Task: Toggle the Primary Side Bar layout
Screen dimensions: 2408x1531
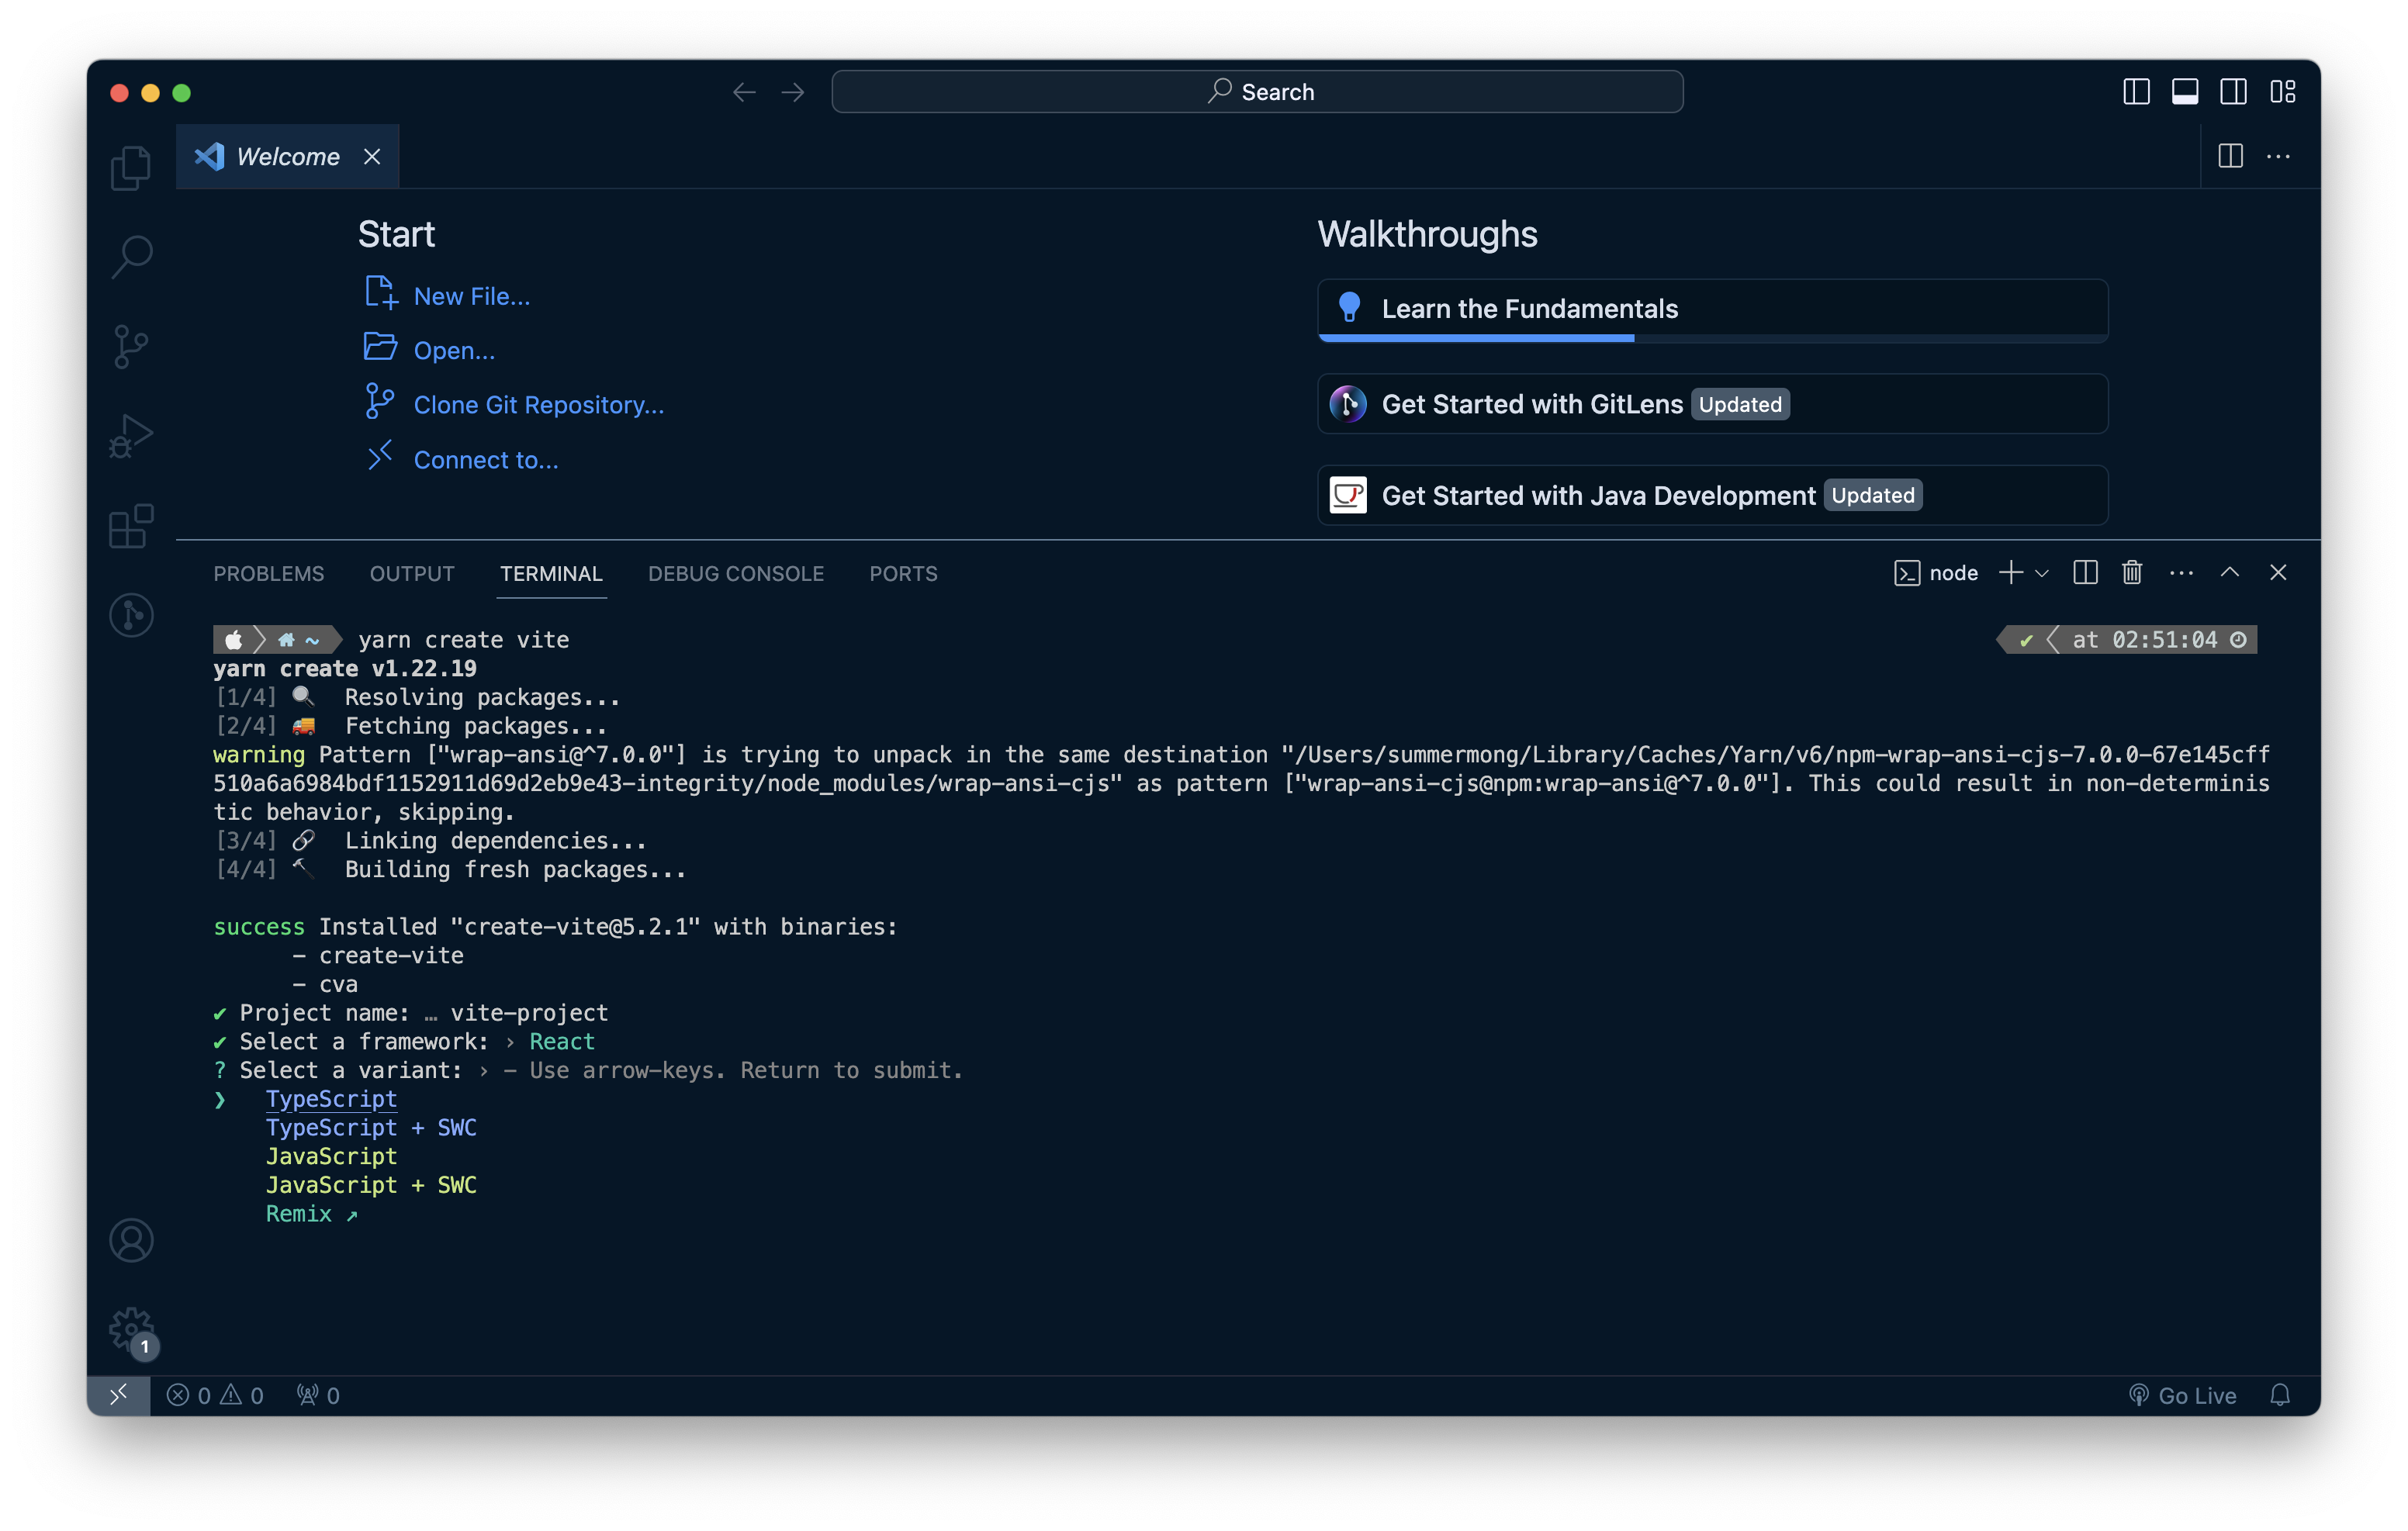Action: click(2136, 92)
